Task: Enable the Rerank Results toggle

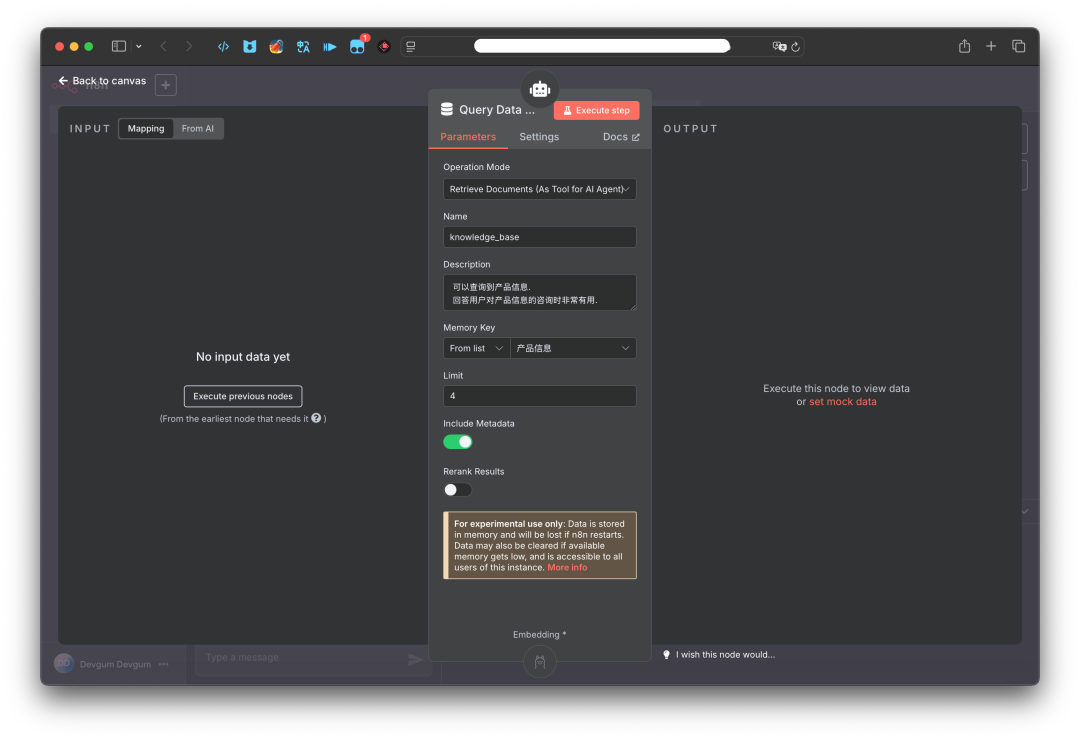Action: (458, 489)
